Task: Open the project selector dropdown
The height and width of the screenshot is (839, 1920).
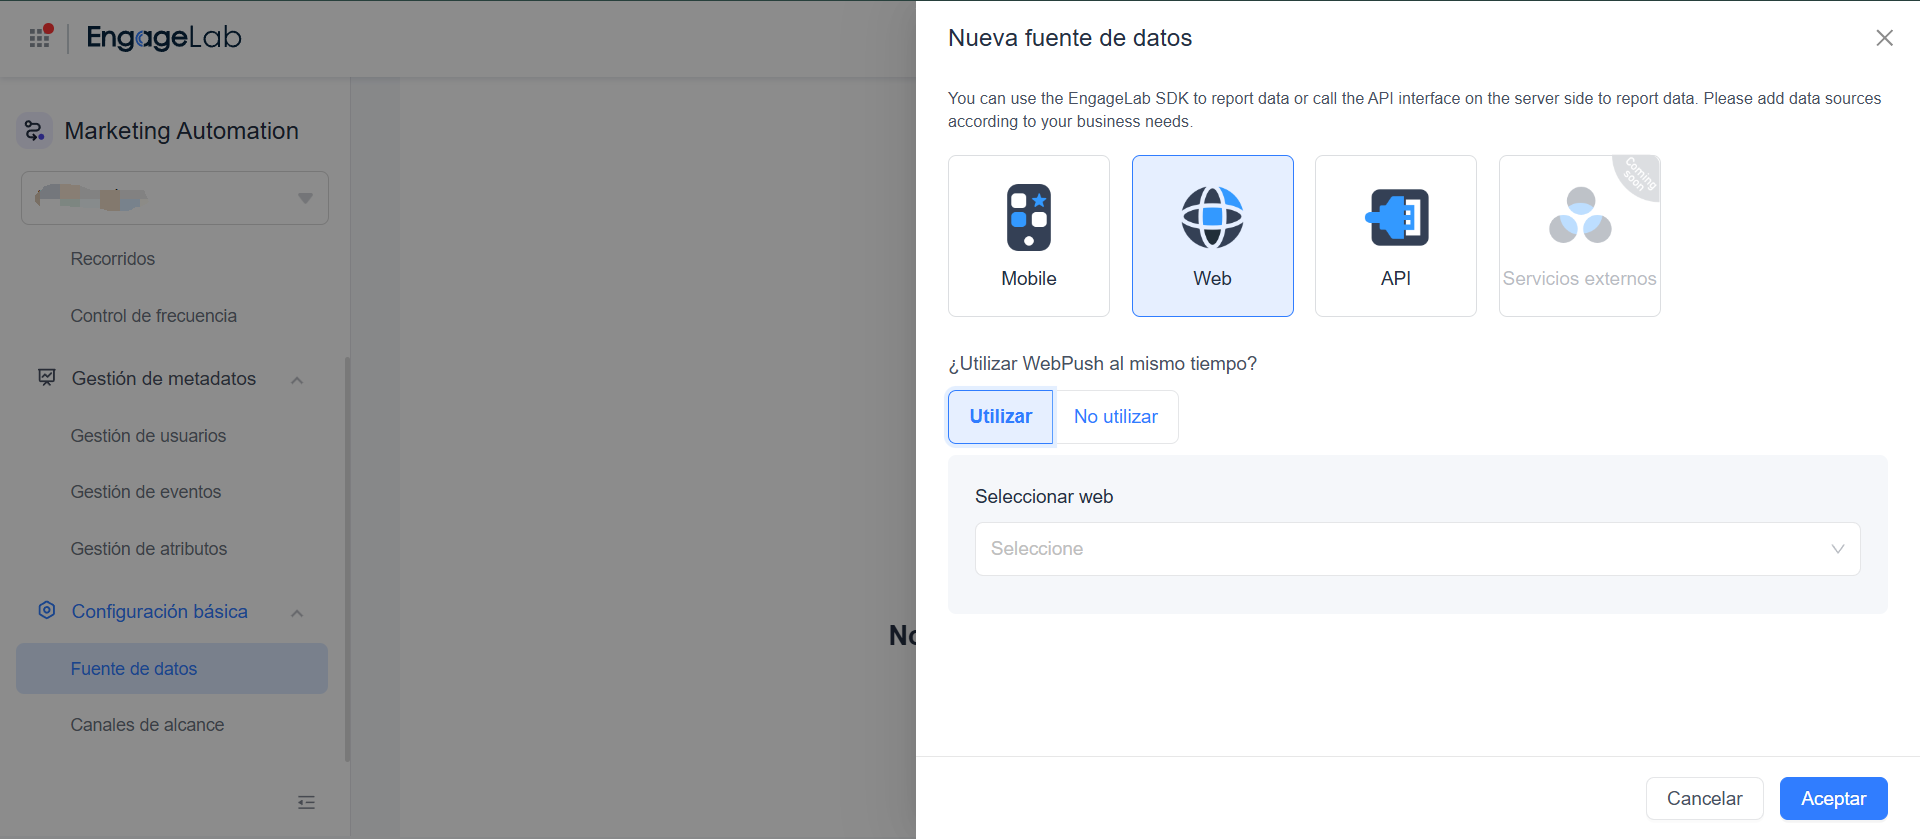Action: [x=175, y=198]
